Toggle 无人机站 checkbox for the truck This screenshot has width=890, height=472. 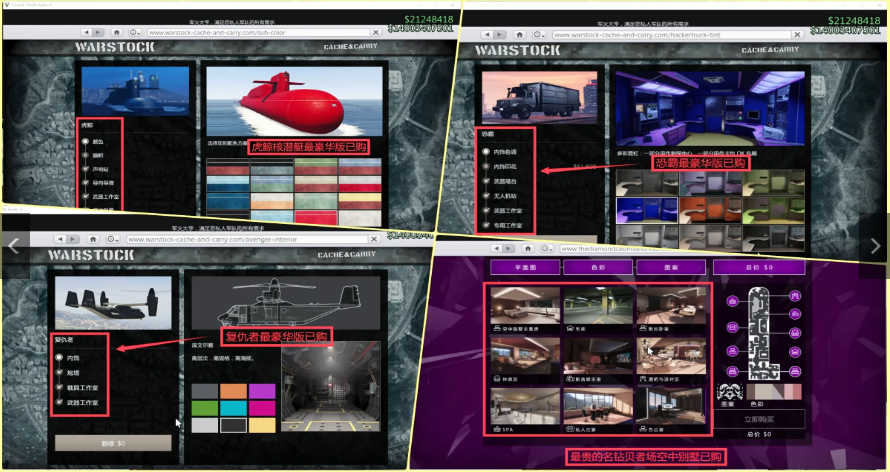tap(486, 196)
